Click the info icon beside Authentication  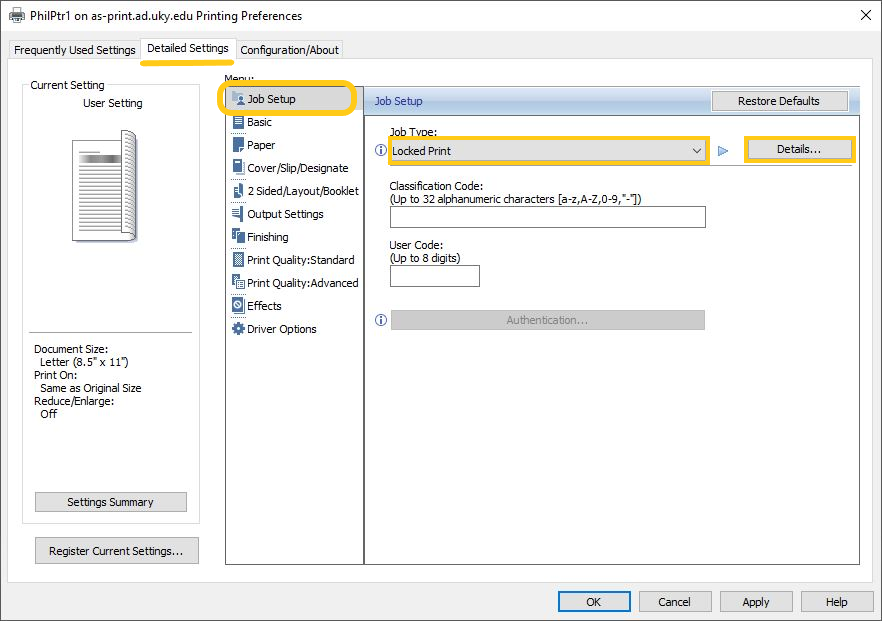coord(381,320)
